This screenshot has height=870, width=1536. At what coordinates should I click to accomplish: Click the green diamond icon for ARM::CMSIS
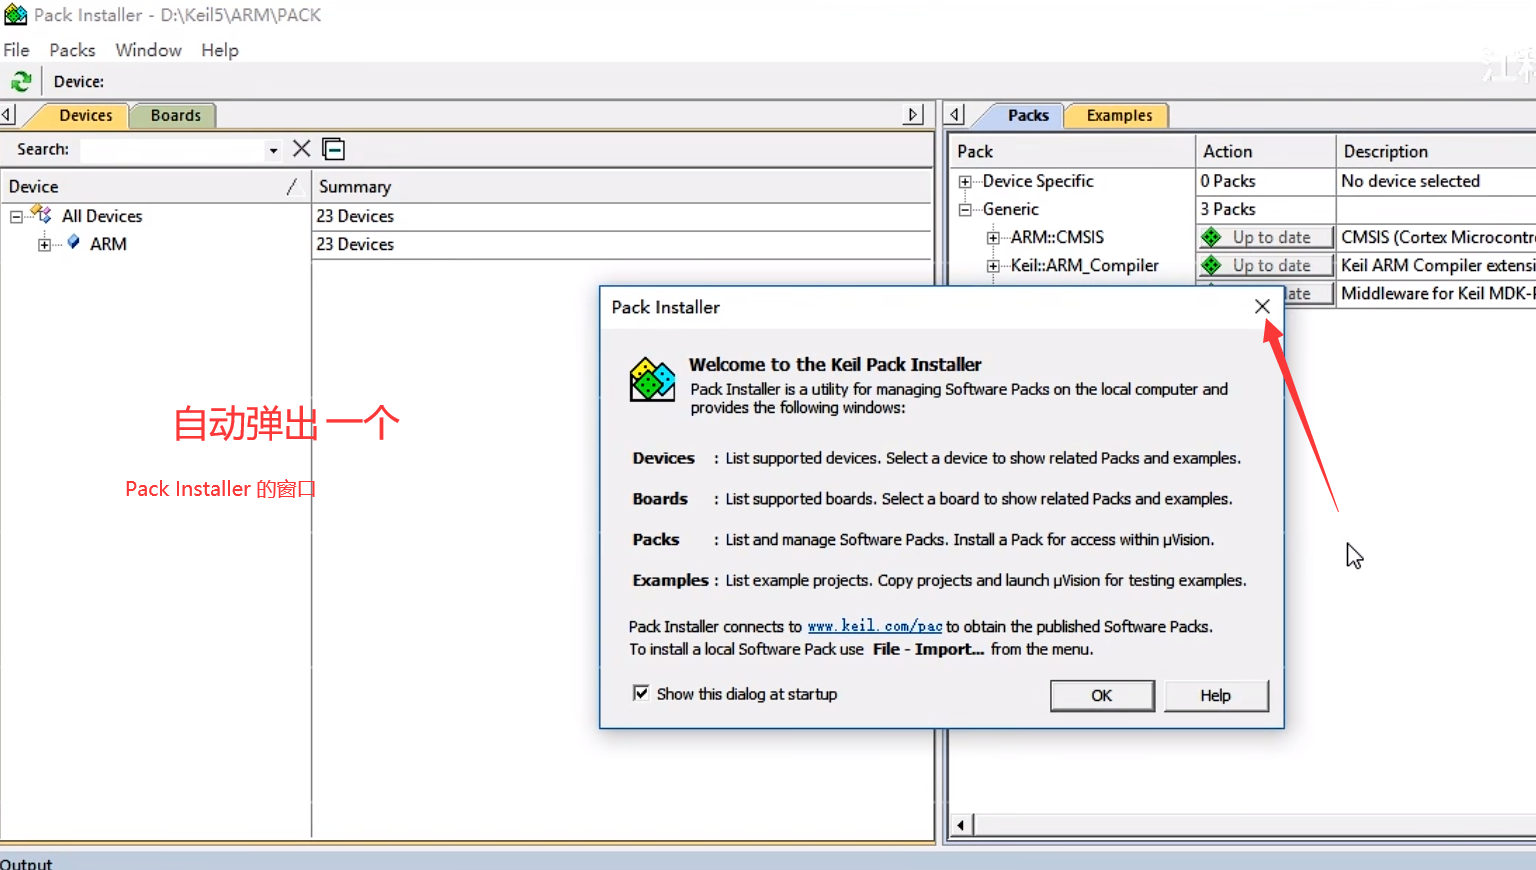1212,237
